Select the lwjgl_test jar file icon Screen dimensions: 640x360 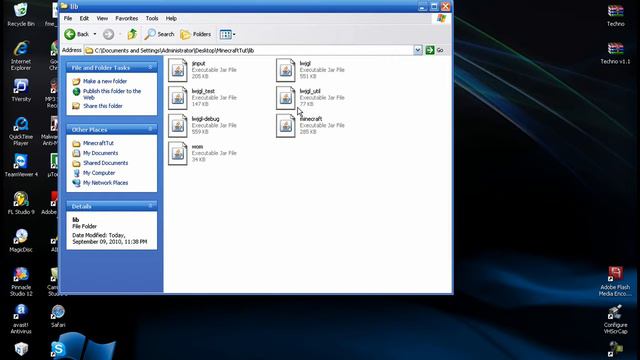click(178, 98)
